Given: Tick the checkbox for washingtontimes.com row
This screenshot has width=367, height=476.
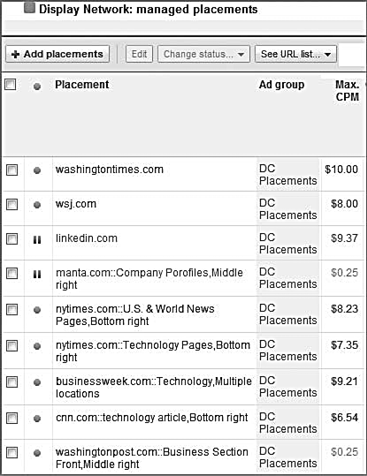Looking at the screenshot, I should tap(12, 170).
